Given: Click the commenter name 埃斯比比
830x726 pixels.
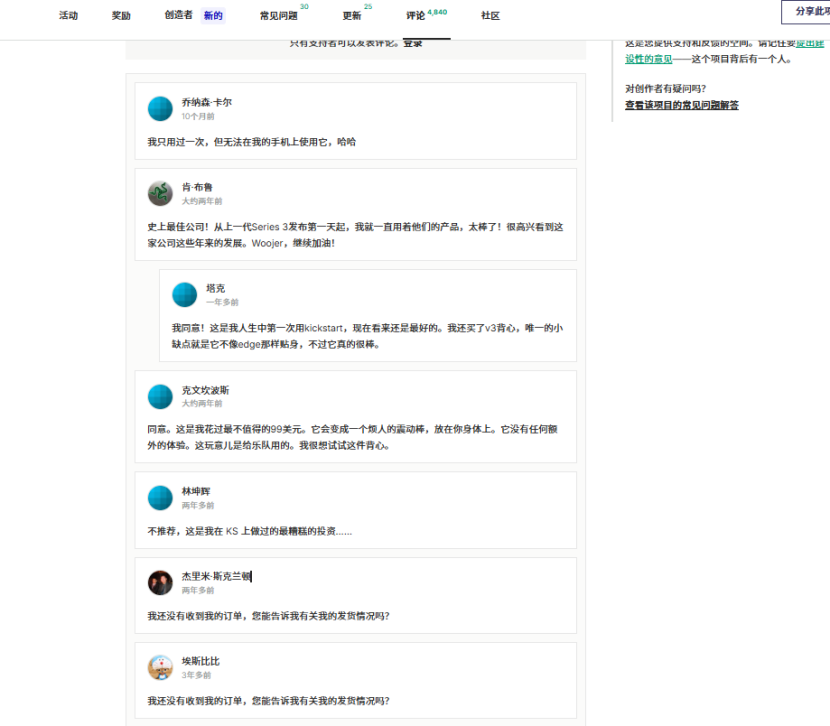Looking at the screenshot, I should tap(201, 661).
